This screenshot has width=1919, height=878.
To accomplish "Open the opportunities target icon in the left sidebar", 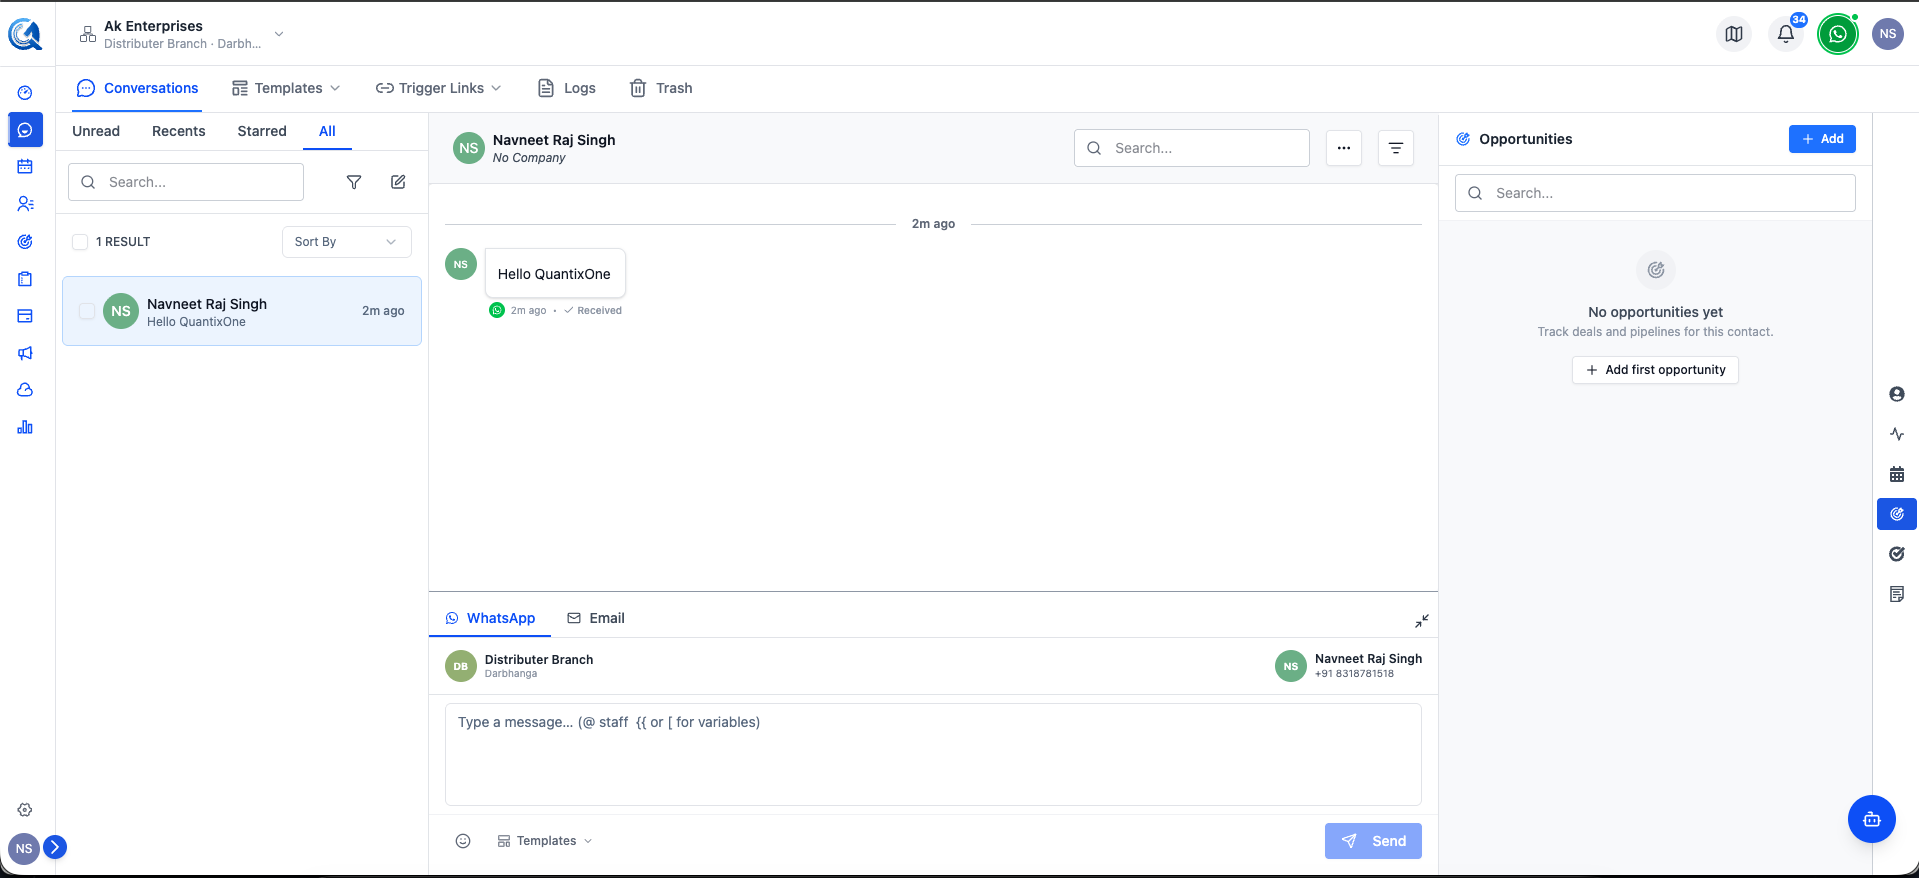I will (x=25, y=241).
